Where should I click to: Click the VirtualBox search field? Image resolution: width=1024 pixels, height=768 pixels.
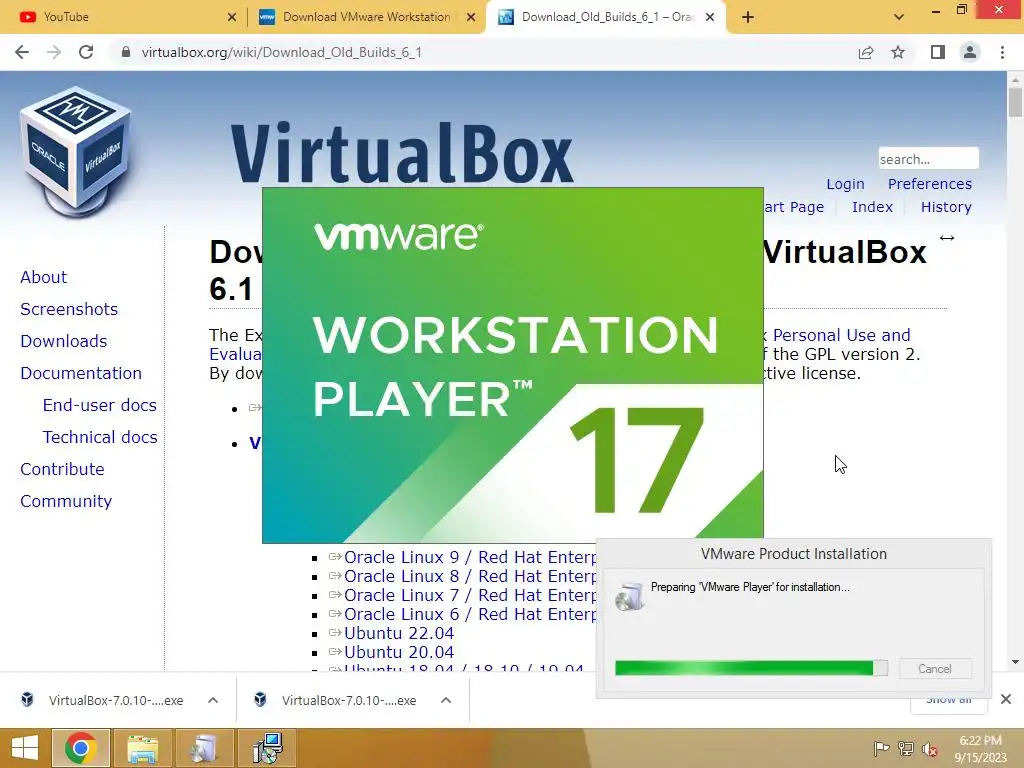coord(928,159)
